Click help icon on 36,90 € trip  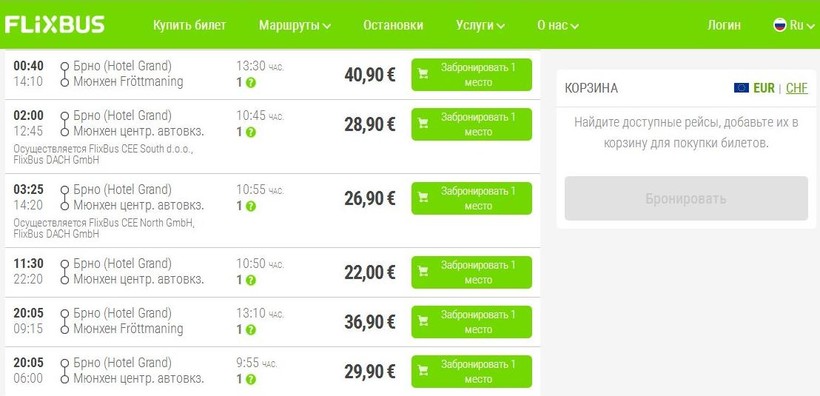click(251, 330)
